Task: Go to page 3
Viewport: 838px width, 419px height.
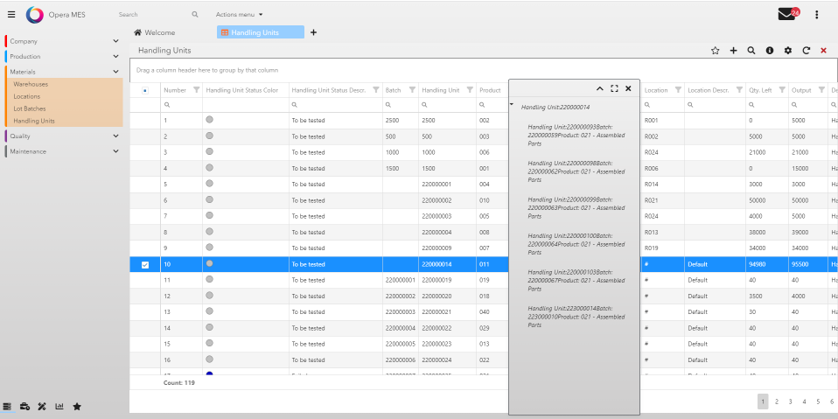Action: [x=790, y=401]
